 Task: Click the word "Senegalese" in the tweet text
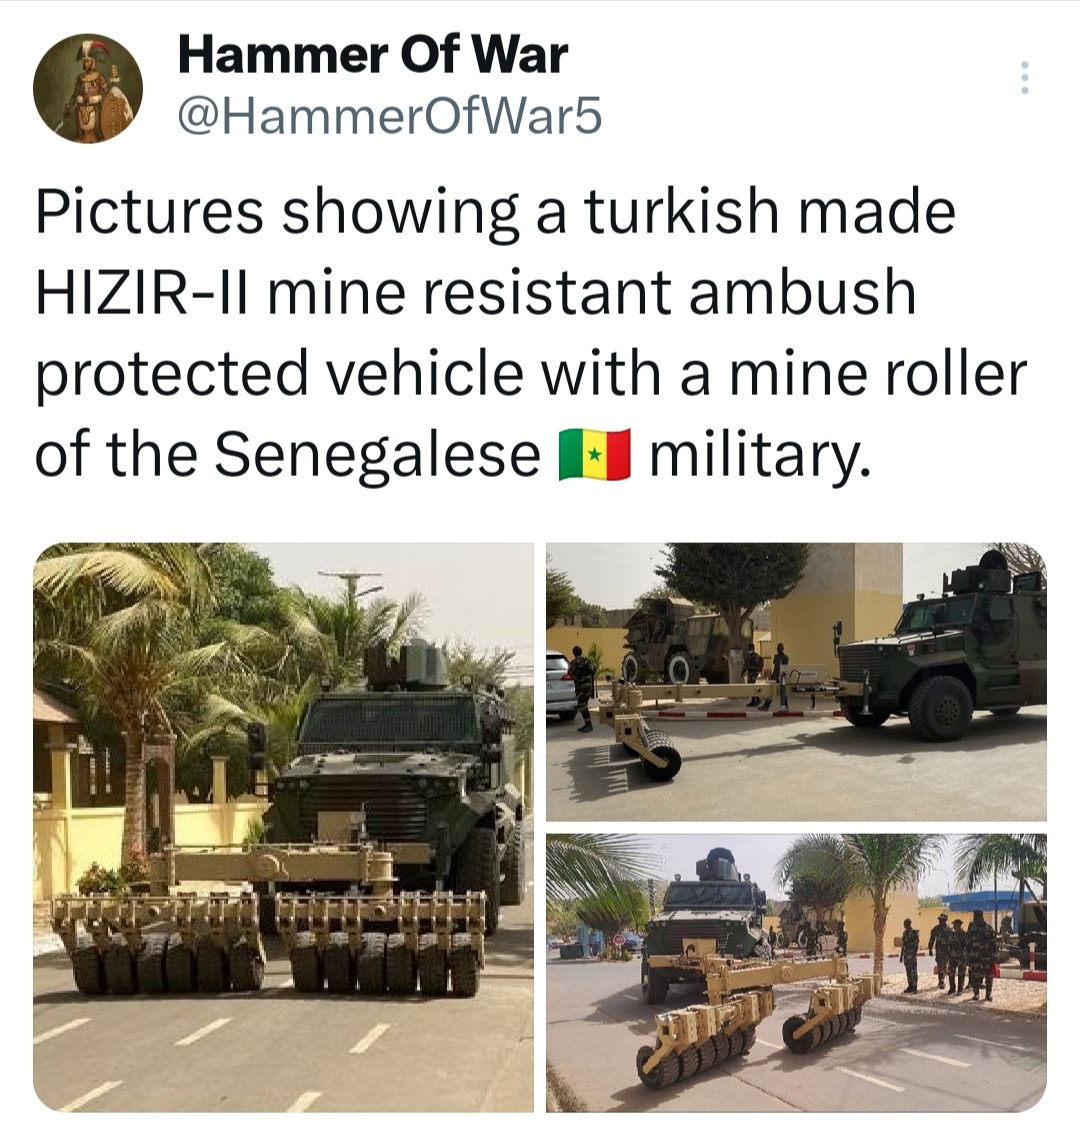(378, 453)
